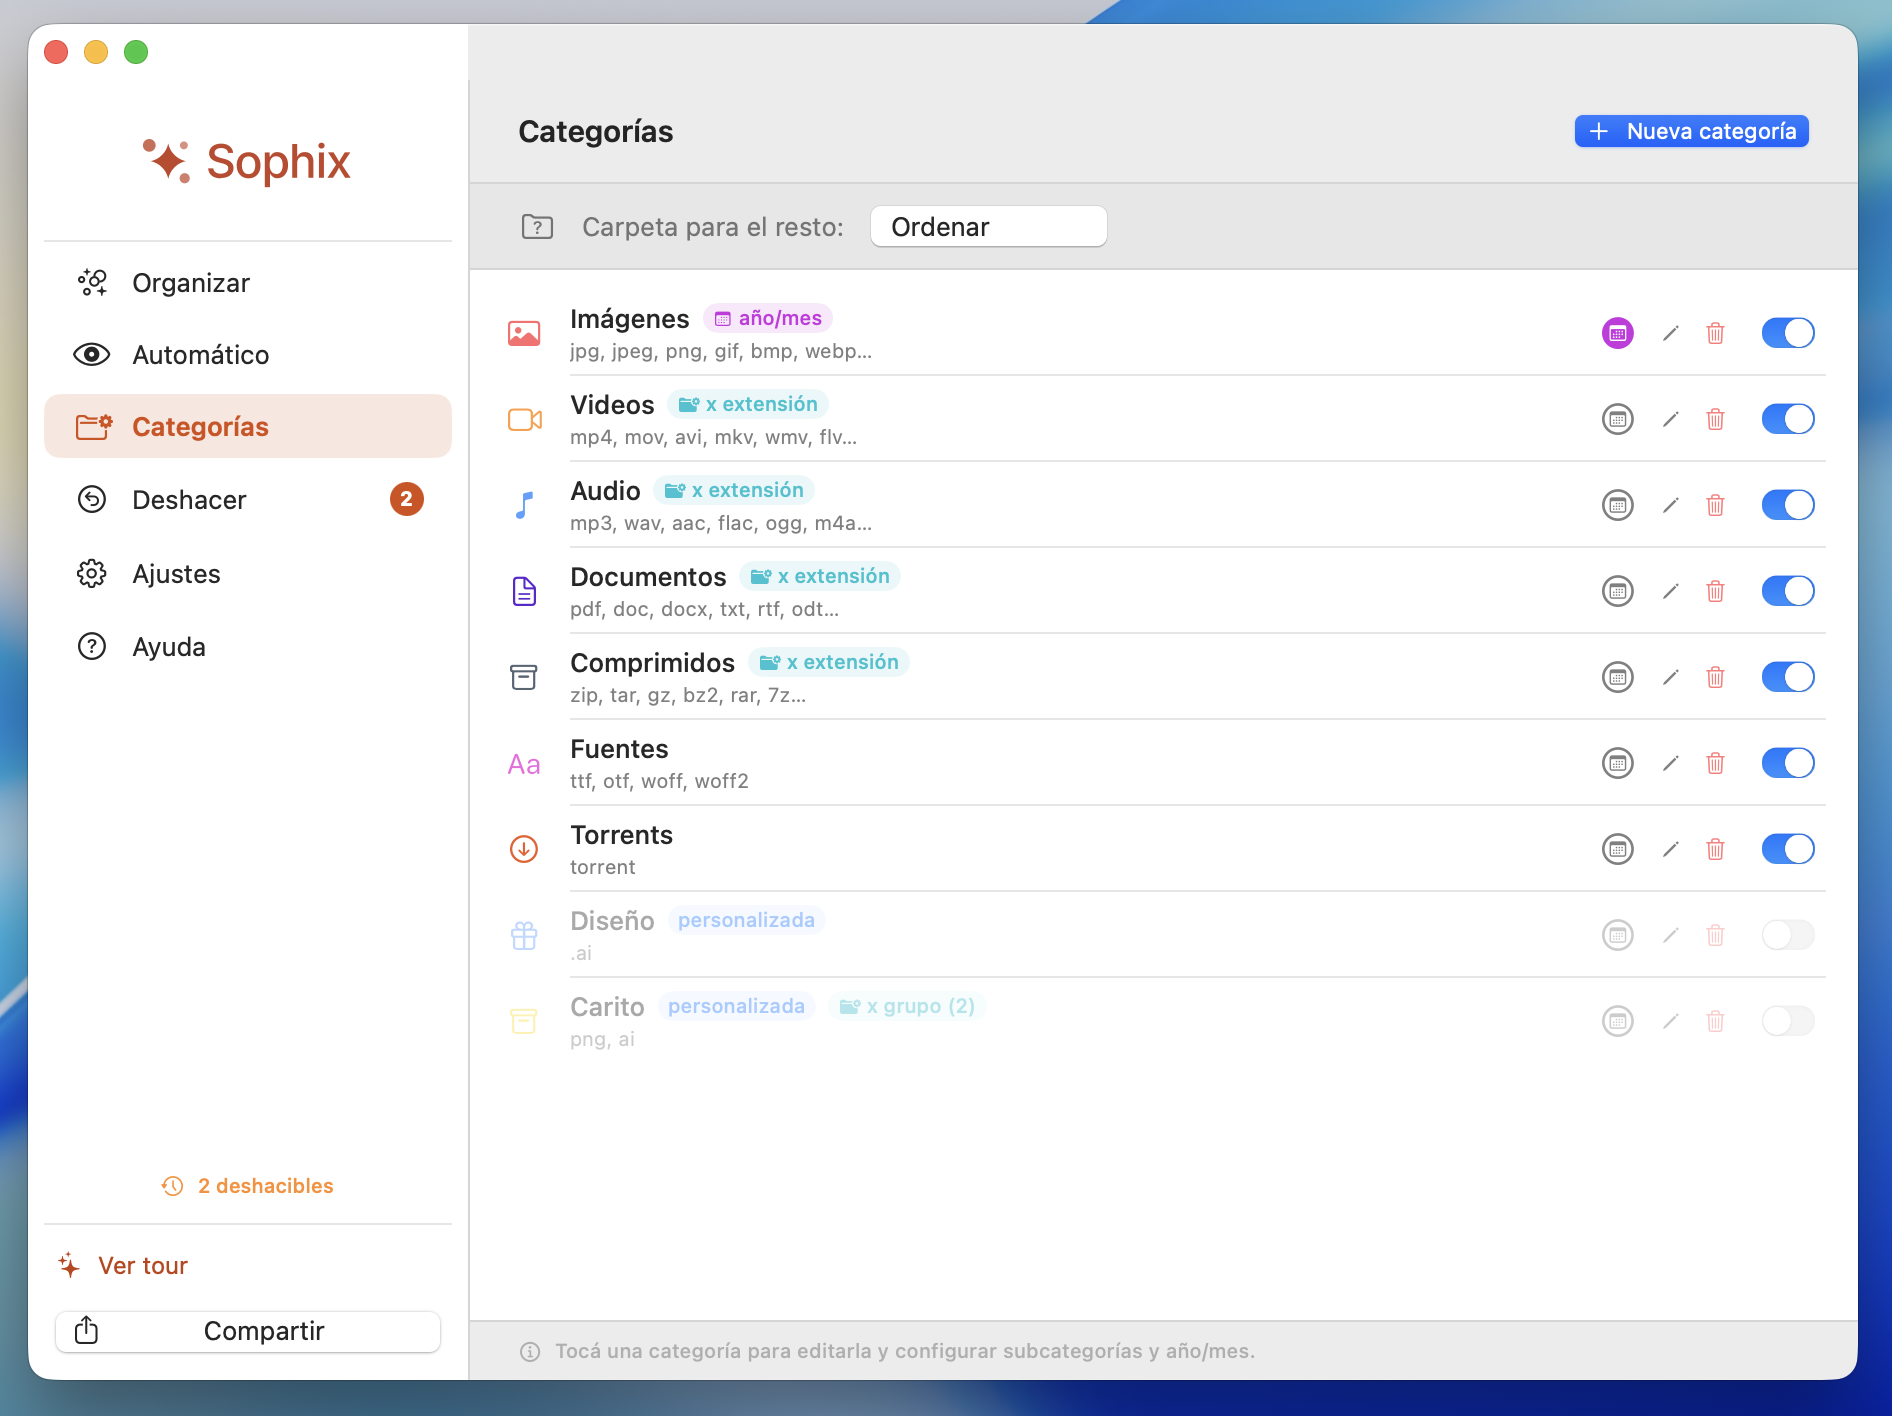The image size is (1892, 1416).
Task: Delete the Comprimidos category trash icon
Action: point(1715,677)
